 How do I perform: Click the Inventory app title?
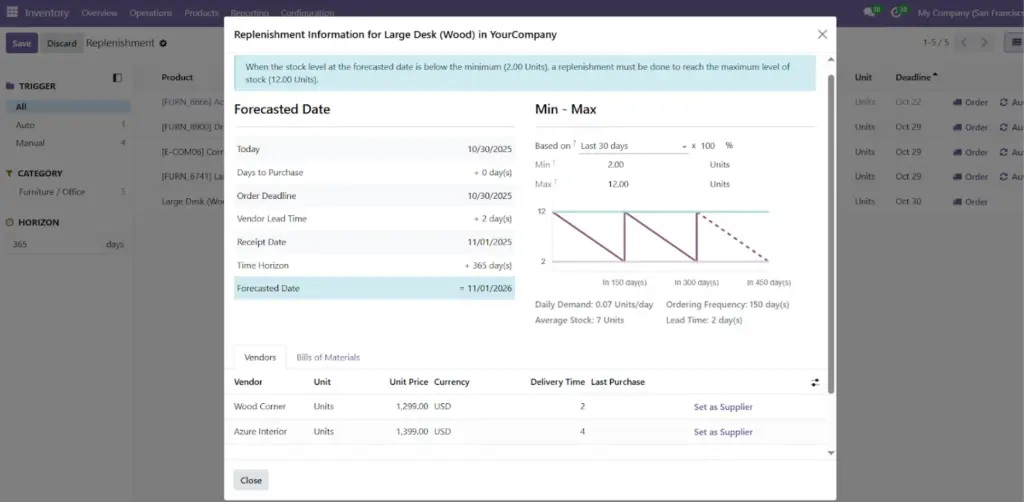click(x=46, y=13)
